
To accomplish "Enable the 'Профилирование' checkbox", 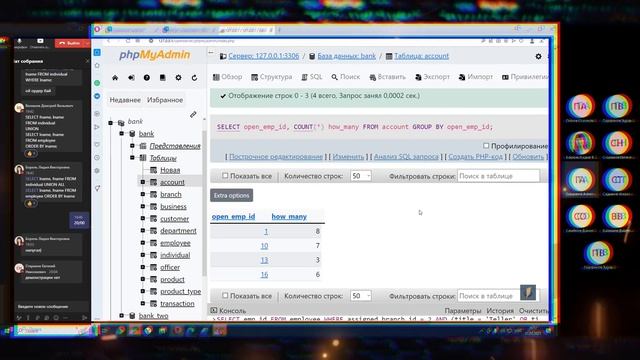I will [x=486, y=145].
